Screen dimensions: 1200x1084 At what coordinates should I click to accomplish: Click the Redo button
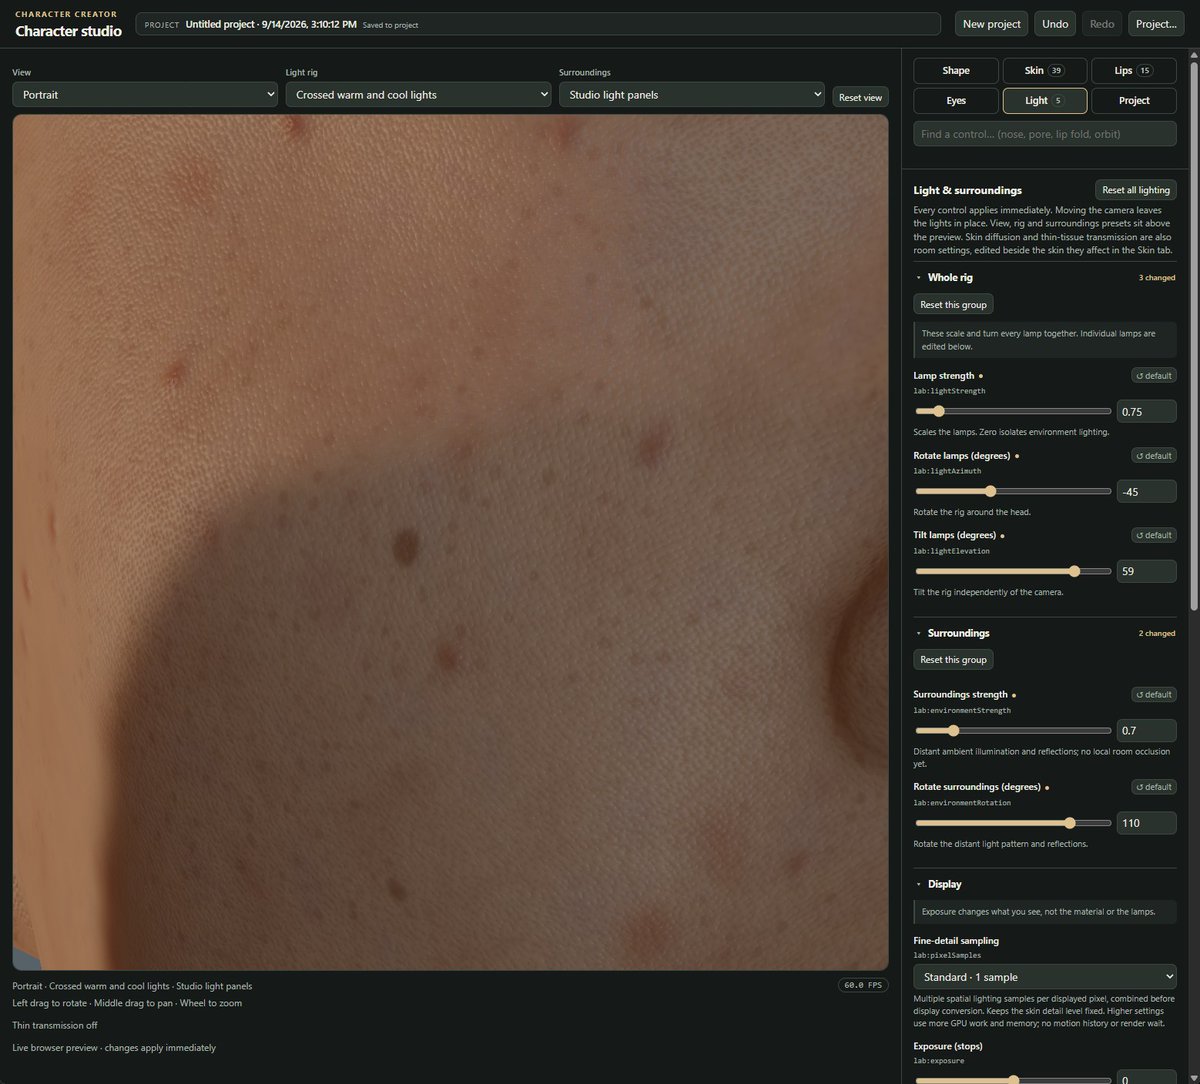tap(1102, 24)
